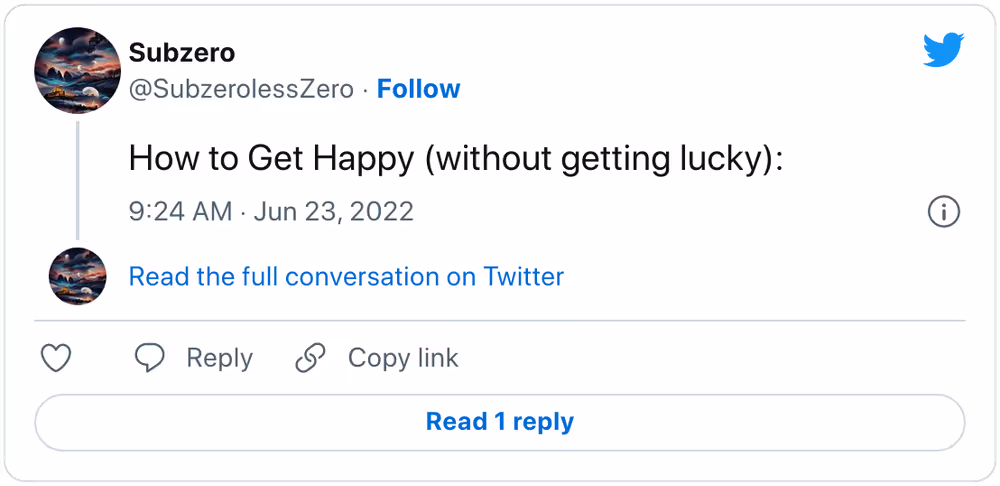1000x486 pixels.
Task: Click the @SubzerolessZero handle
Action: 241,89
